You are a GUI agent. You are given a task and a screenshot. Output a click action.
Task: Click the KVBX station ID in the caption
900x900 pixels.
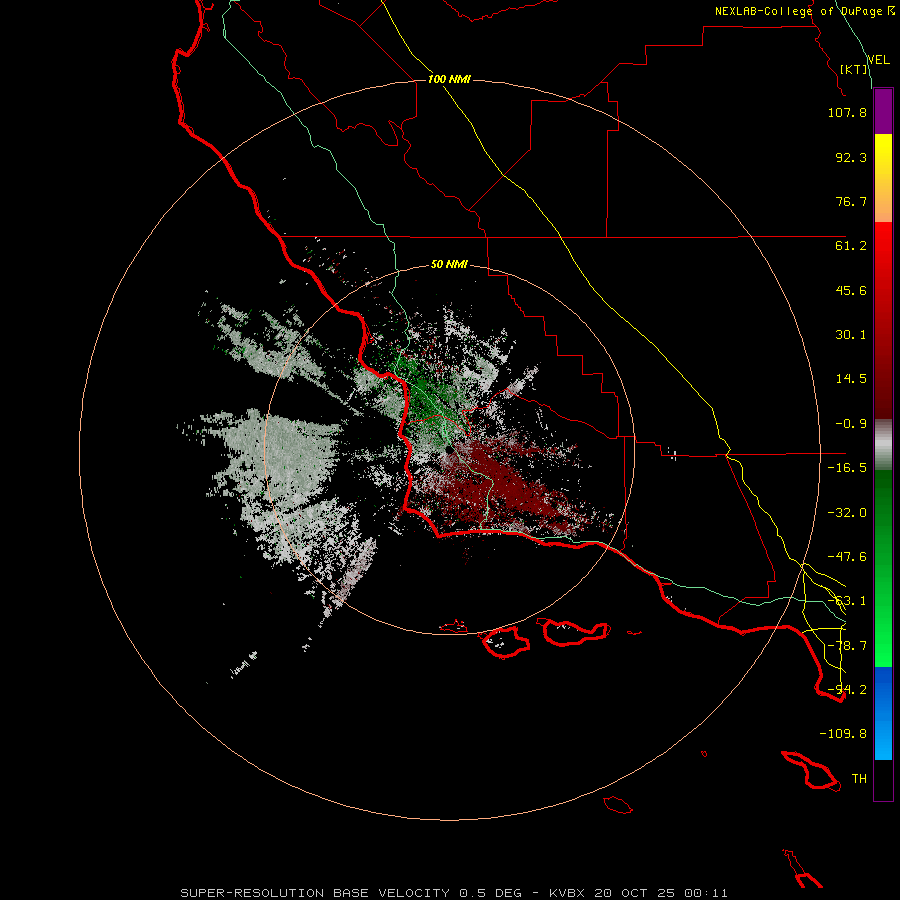tap(567, 893)
